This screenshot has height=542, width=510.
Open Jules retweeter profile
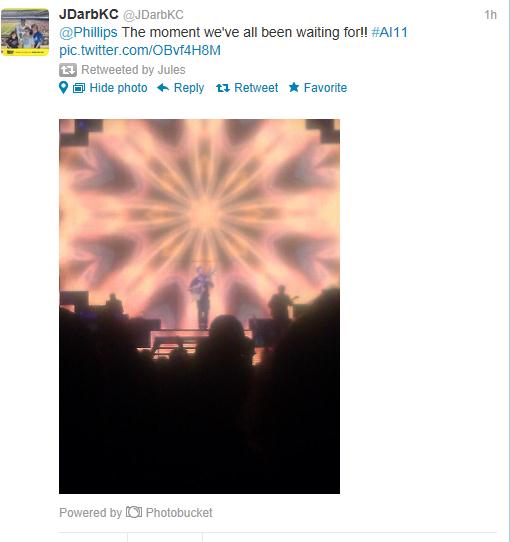tap(171, 70)
